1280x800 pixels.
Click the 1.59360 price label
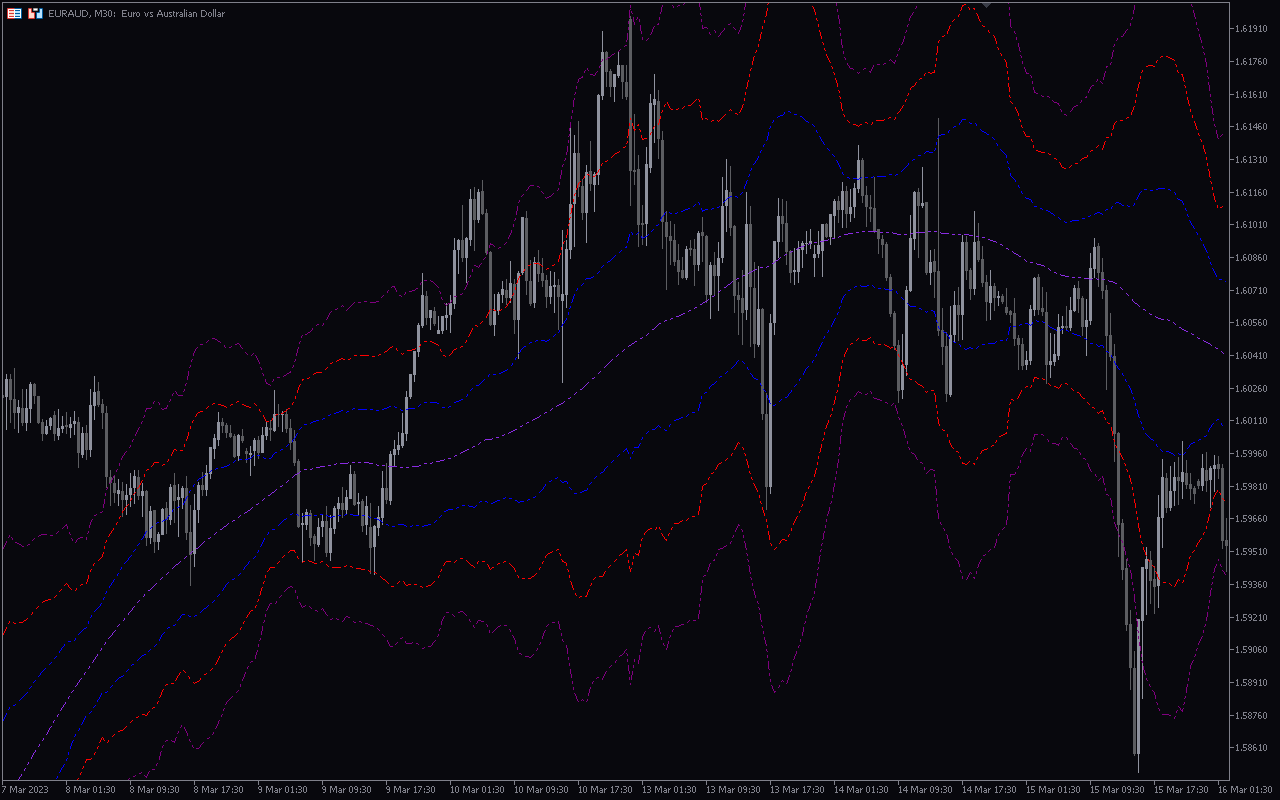pyautogui.click(x=1252, y=585)
